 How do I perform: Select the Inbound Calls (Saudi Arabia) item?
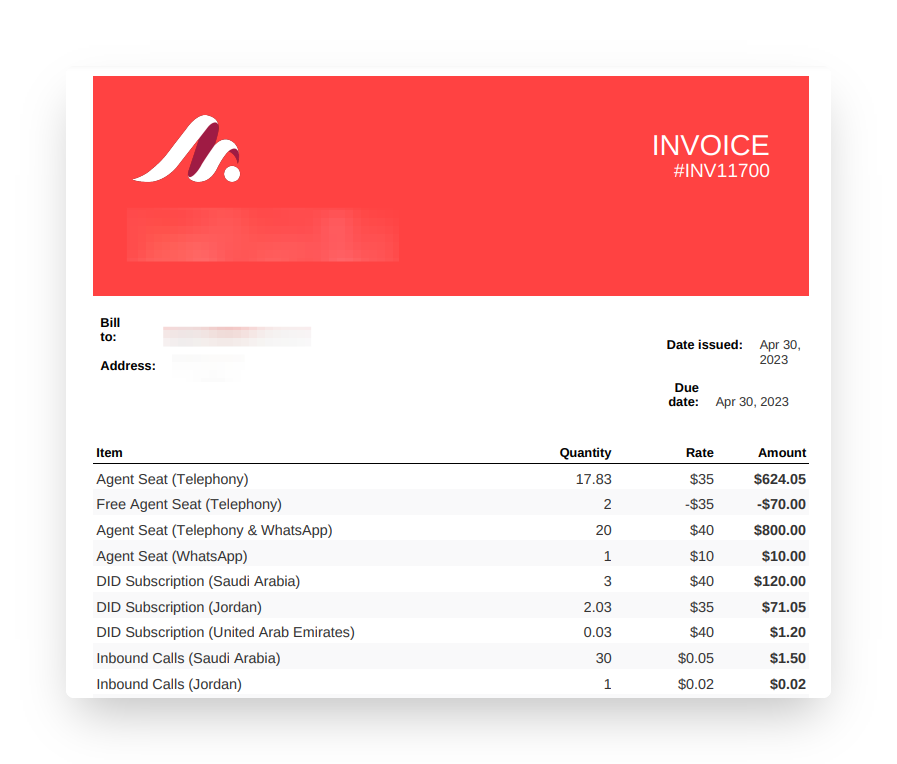[x=188, y=658]
